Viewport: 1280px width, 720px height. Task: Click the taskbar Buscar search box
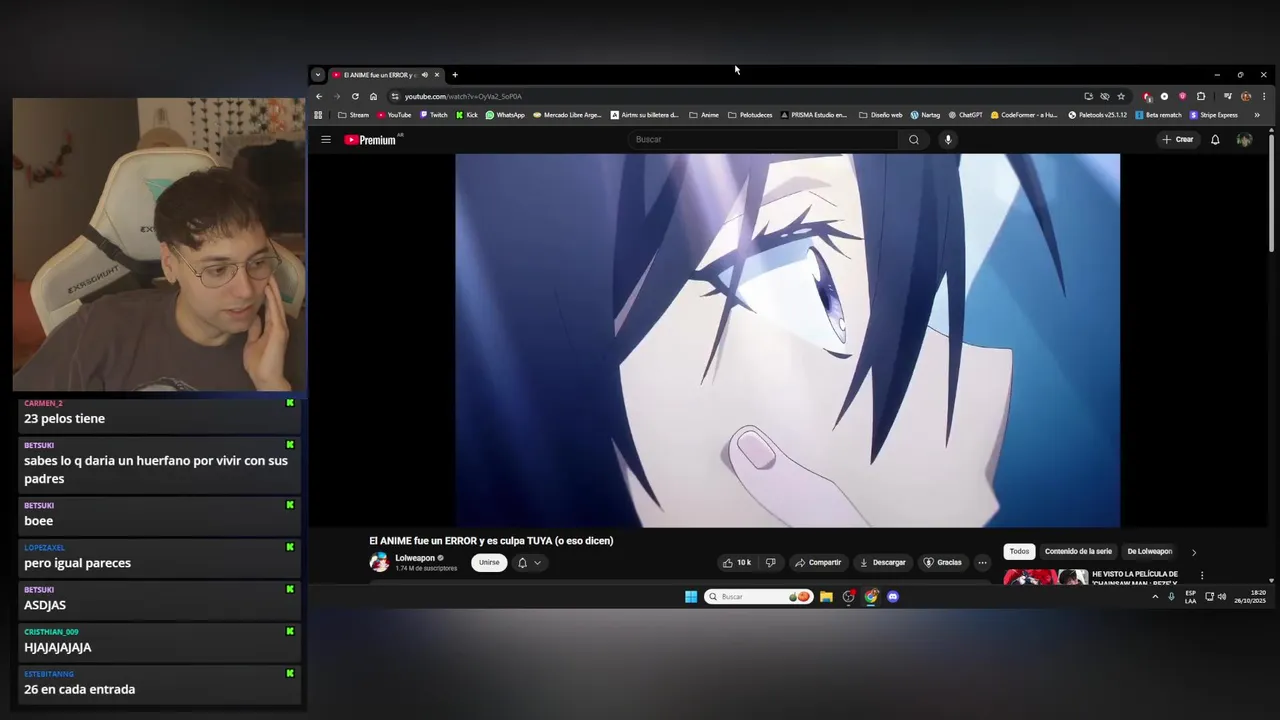click(757, 597)
